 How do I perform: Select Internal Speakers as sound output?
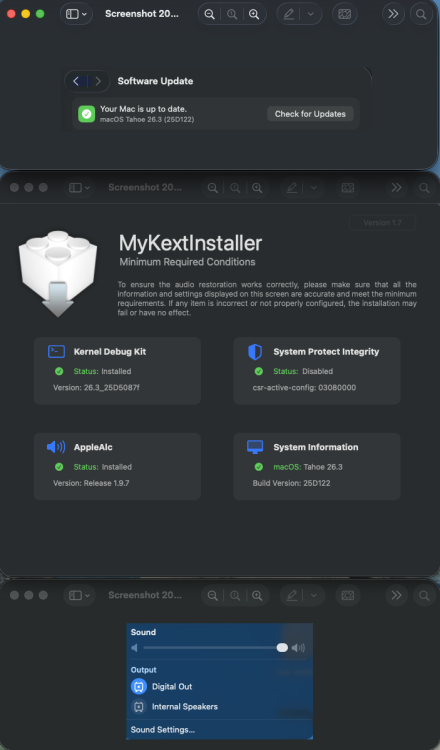(220, 707)
